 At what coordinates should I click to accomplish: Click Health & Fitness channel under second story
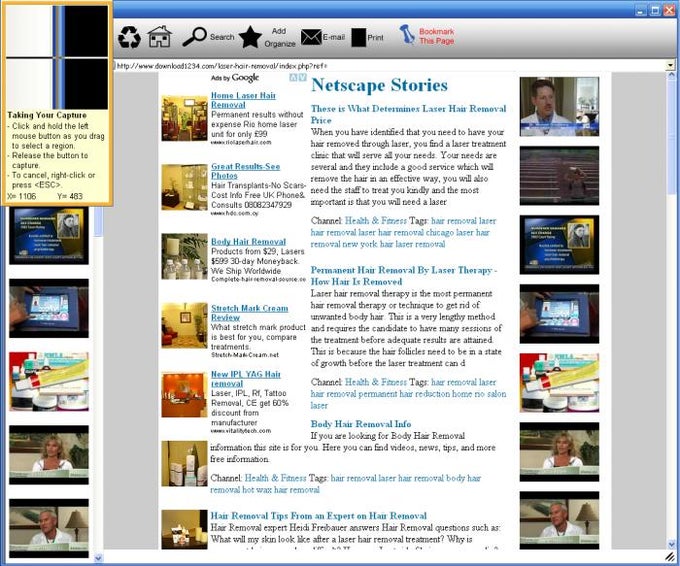(376, 382)
